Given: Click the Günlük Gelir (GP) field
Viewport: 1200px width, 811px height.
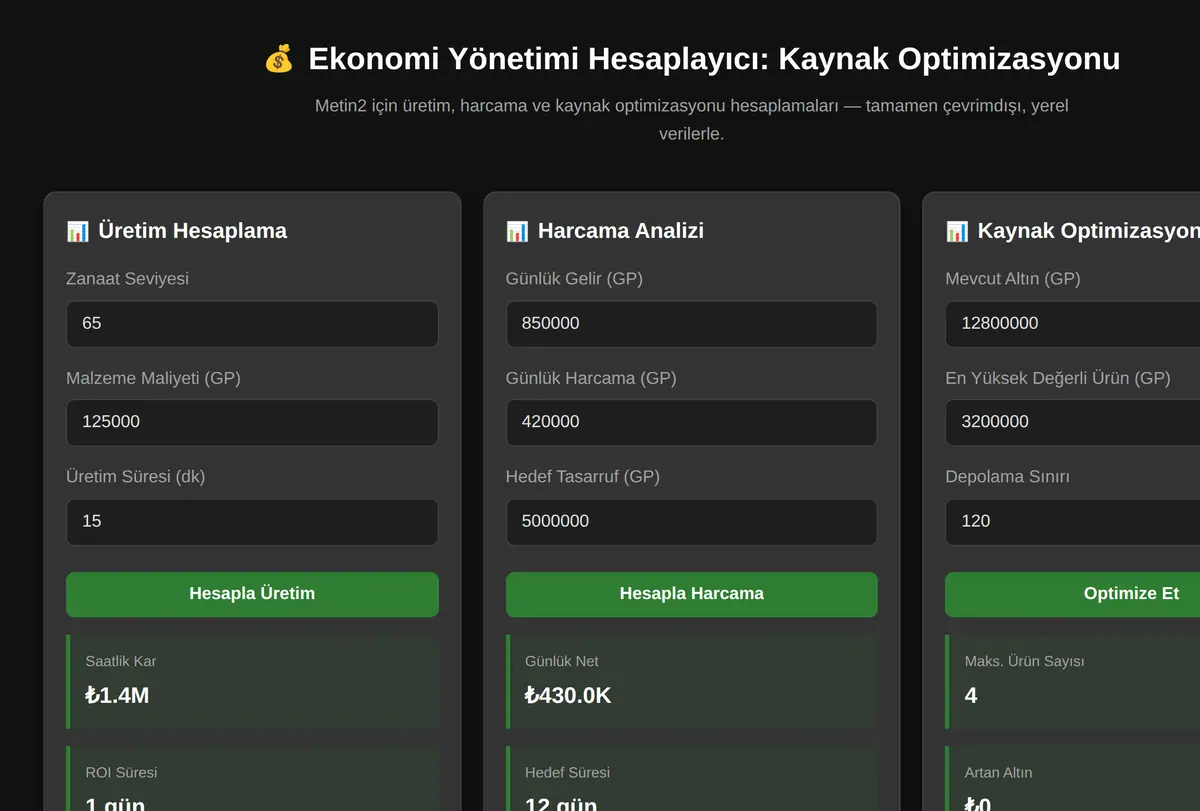Looking at the screenshot, I should [691, 324].
